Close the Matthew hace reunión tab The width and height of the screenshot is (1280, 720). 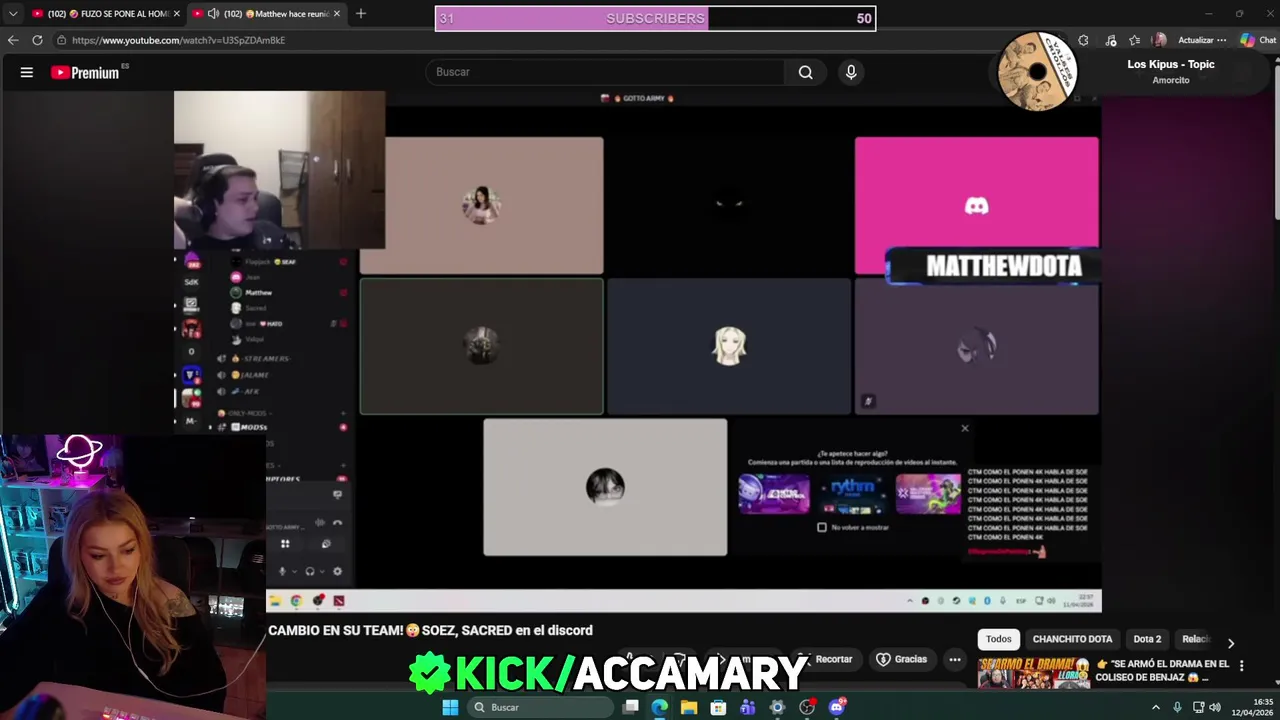click(x=336, y=14)
